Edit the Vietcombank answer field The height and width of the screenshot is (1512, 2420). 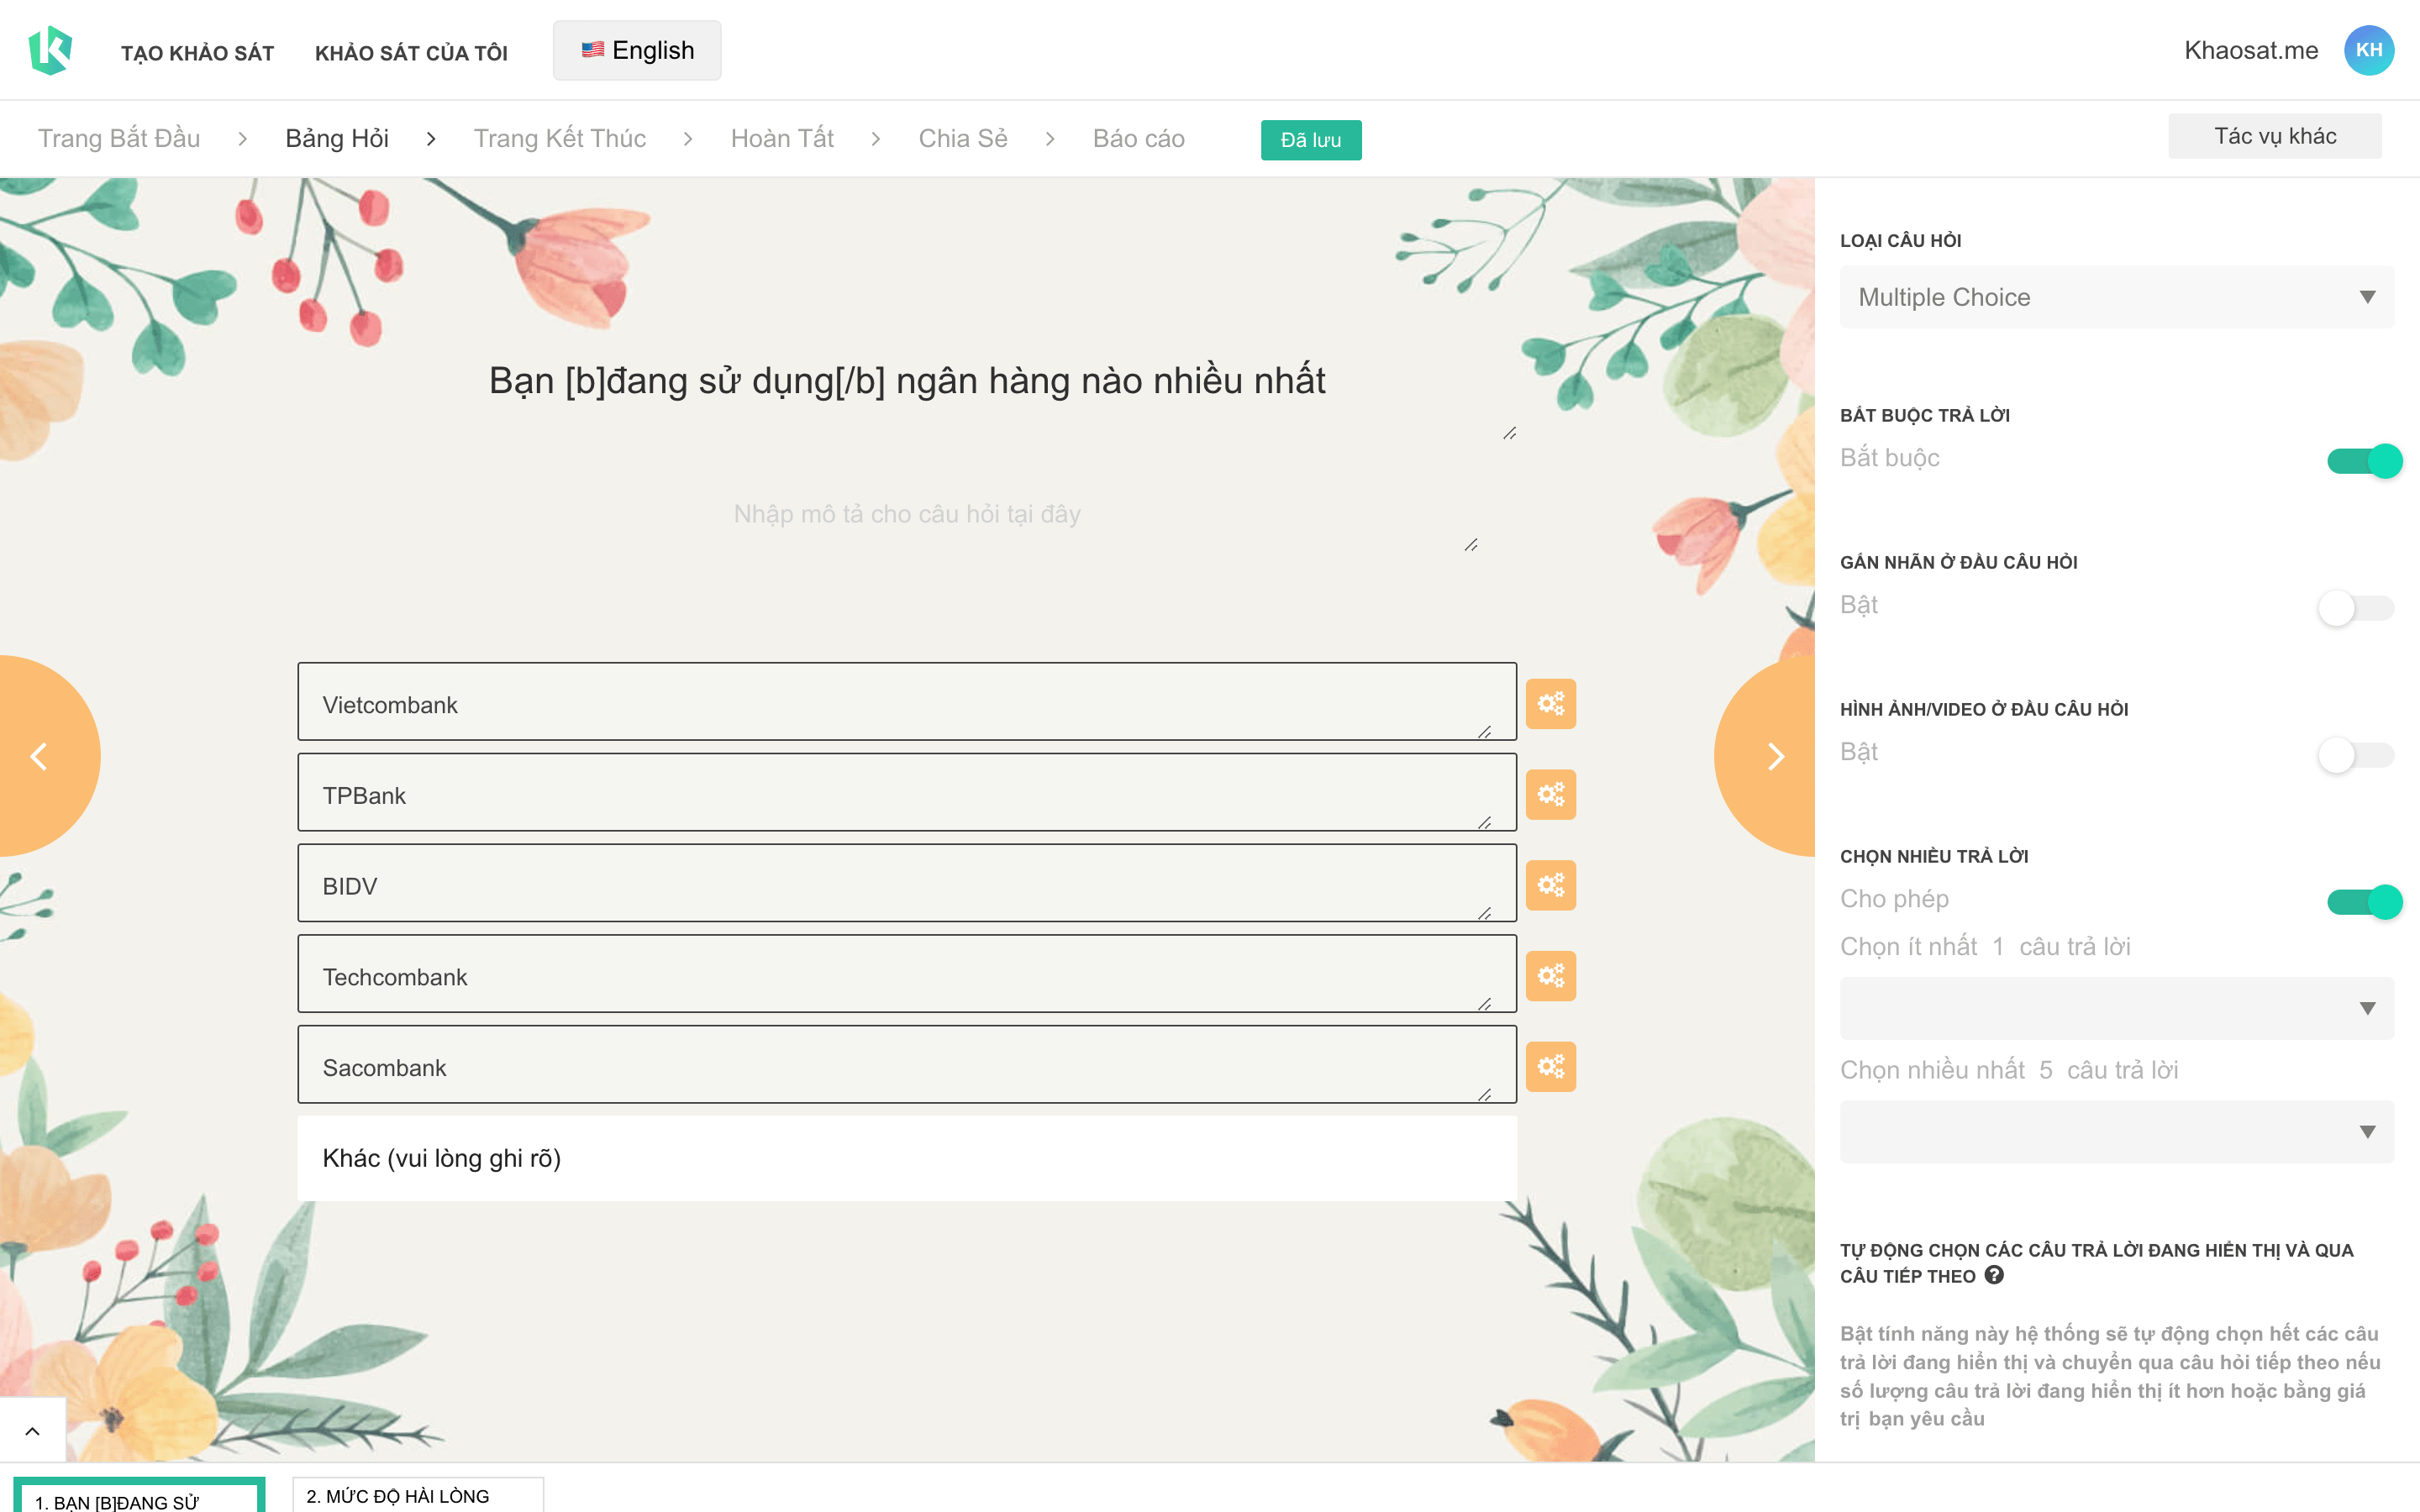pyautogui.click(x=907, y=702)
